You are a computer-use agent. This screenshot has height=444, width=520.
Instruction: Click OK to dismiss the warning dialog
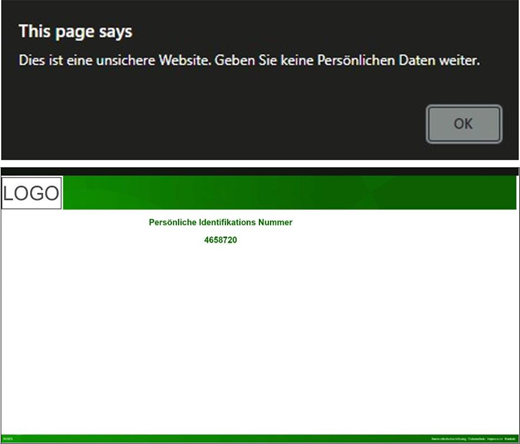click(464, 124)
